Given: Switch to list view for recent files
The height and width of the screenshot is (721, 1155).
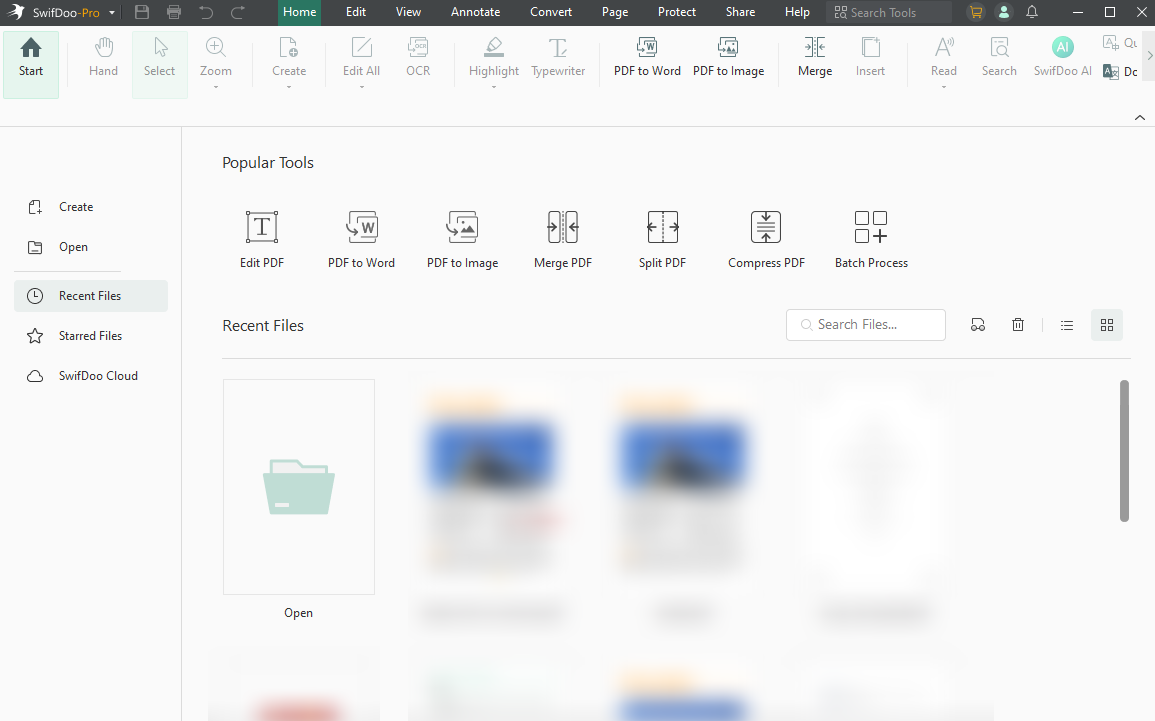Looking at the screenshot, I should (x=1066, y=324).
